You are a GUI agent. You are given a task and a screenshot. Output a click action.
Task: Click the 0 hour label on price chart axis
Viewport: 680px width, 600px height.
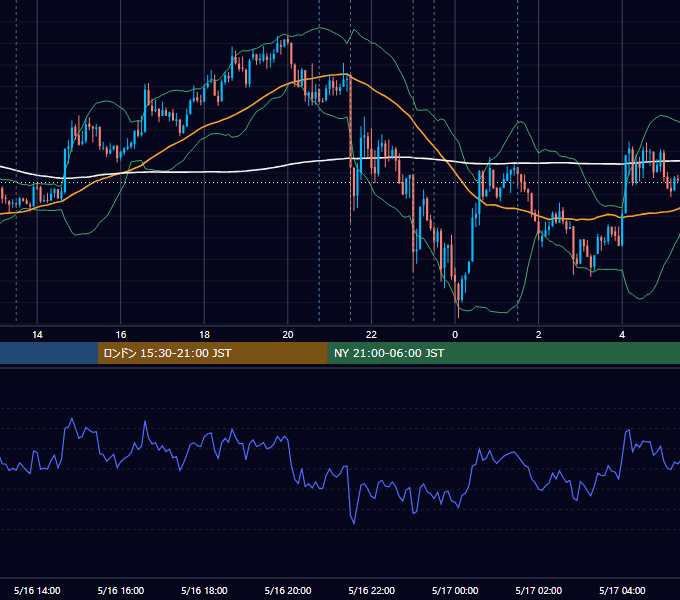[x=455, y=335]
